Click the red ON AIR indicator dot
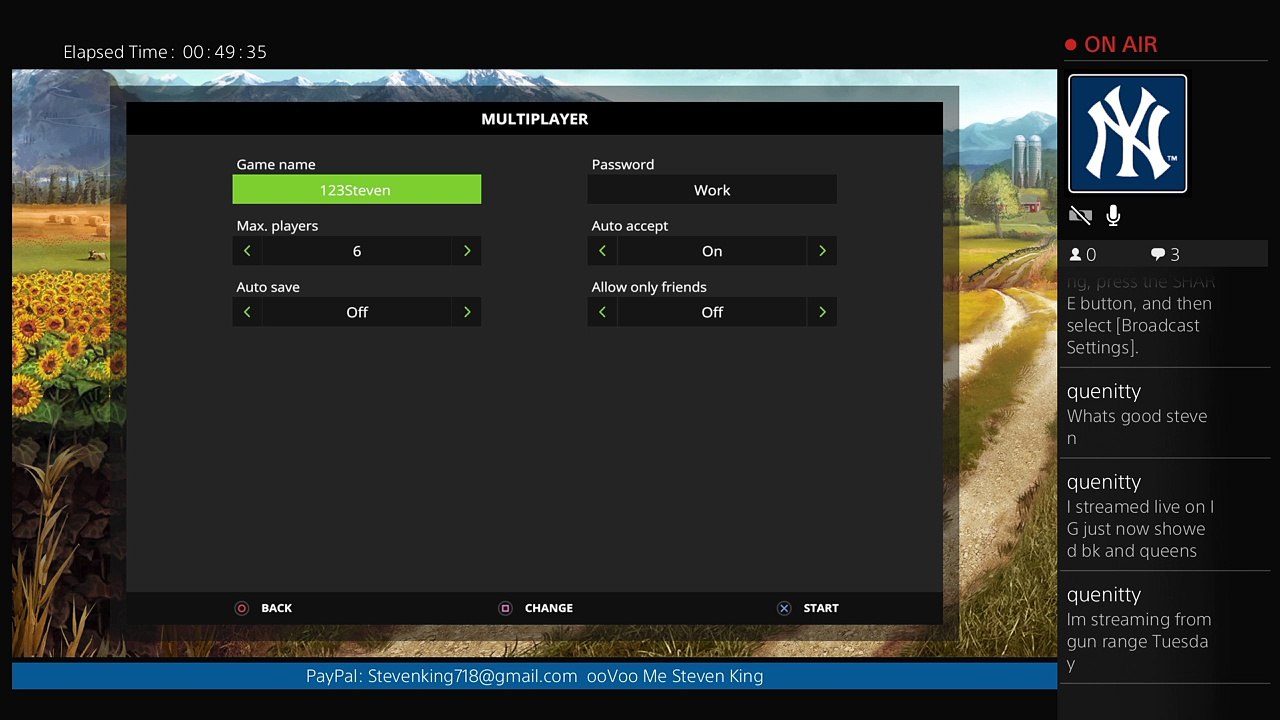 (1071, 45)
